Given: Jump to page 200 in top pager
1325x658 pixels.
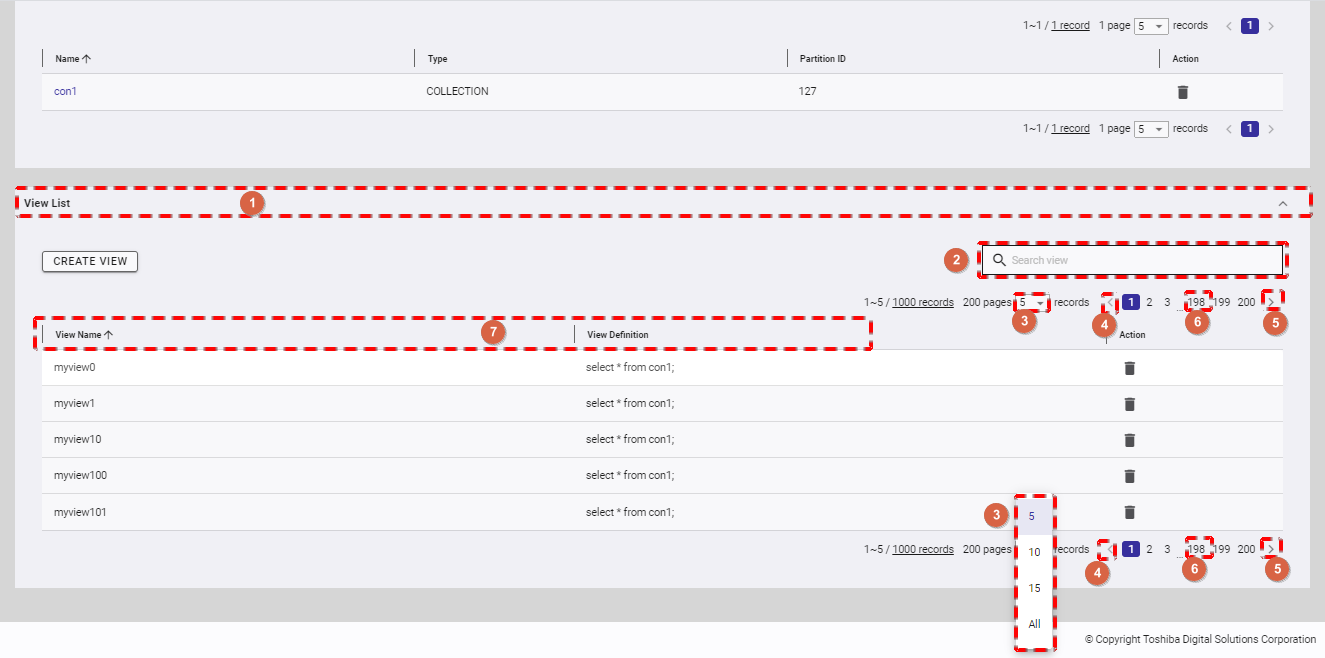Looking at the screenshot, I should coord(1246,302).
